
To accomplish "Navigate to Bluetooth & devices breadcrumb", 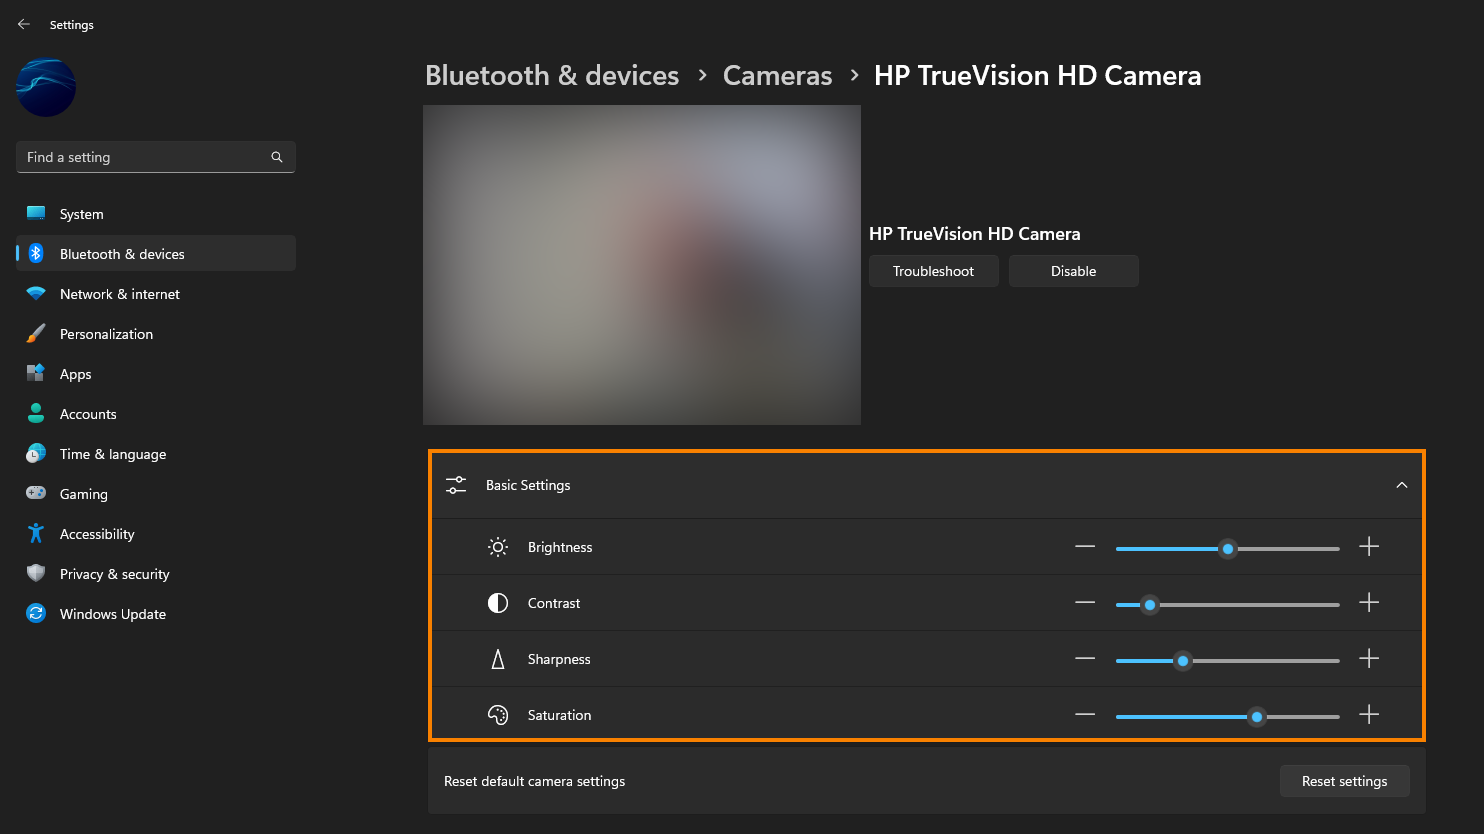I will [552, 76].
